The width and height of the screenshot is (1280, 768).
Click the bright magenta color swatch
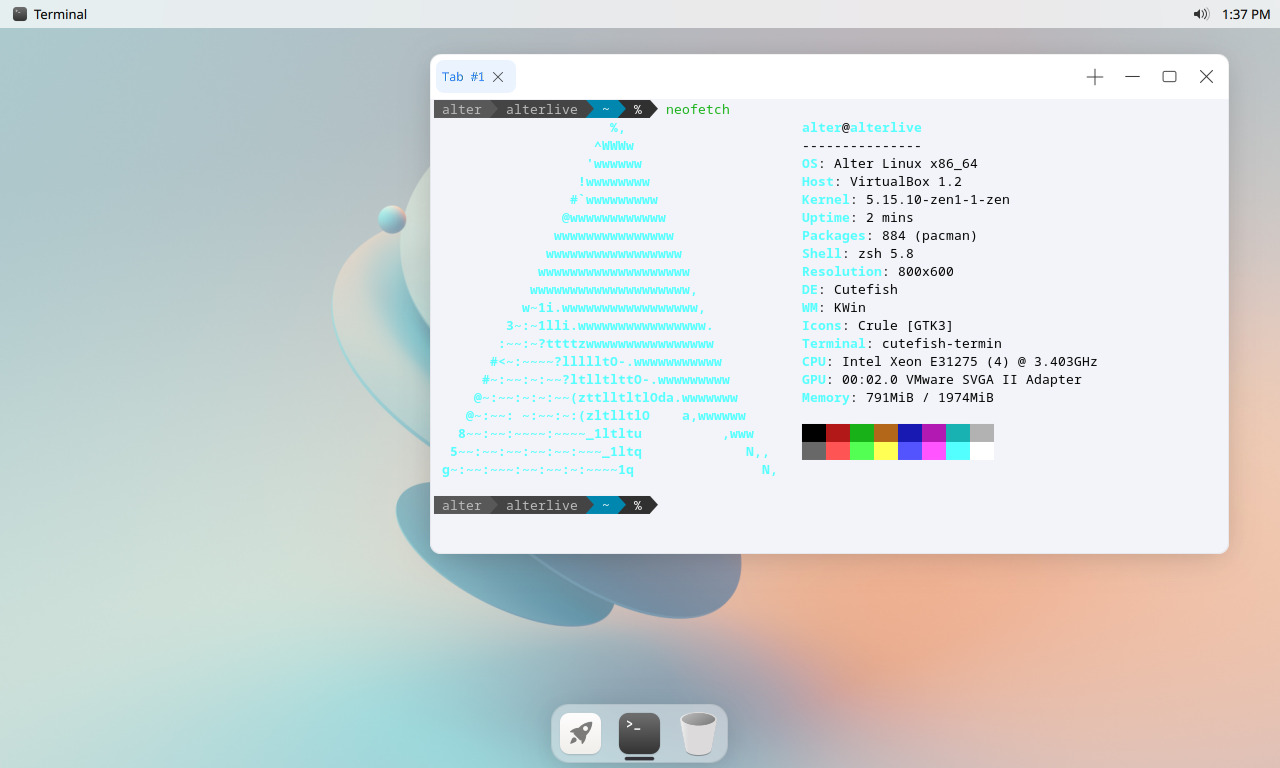coord(934,451)
